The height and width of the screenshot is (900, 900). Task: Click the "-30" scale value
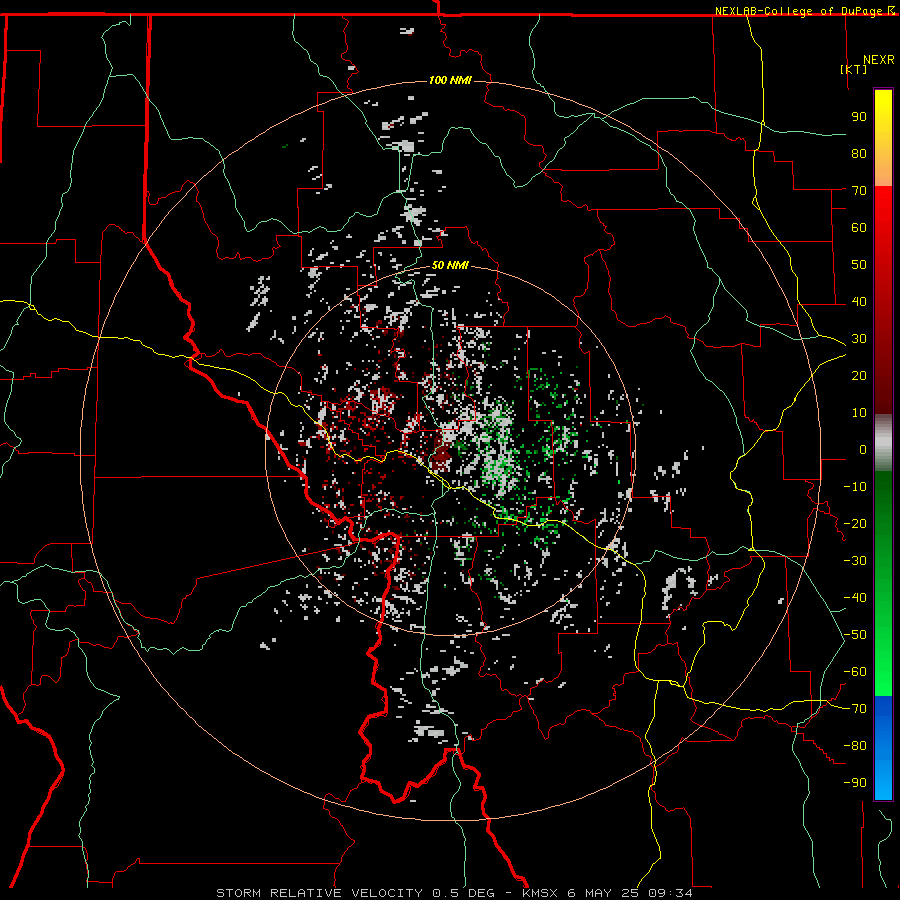click(855, 561)
